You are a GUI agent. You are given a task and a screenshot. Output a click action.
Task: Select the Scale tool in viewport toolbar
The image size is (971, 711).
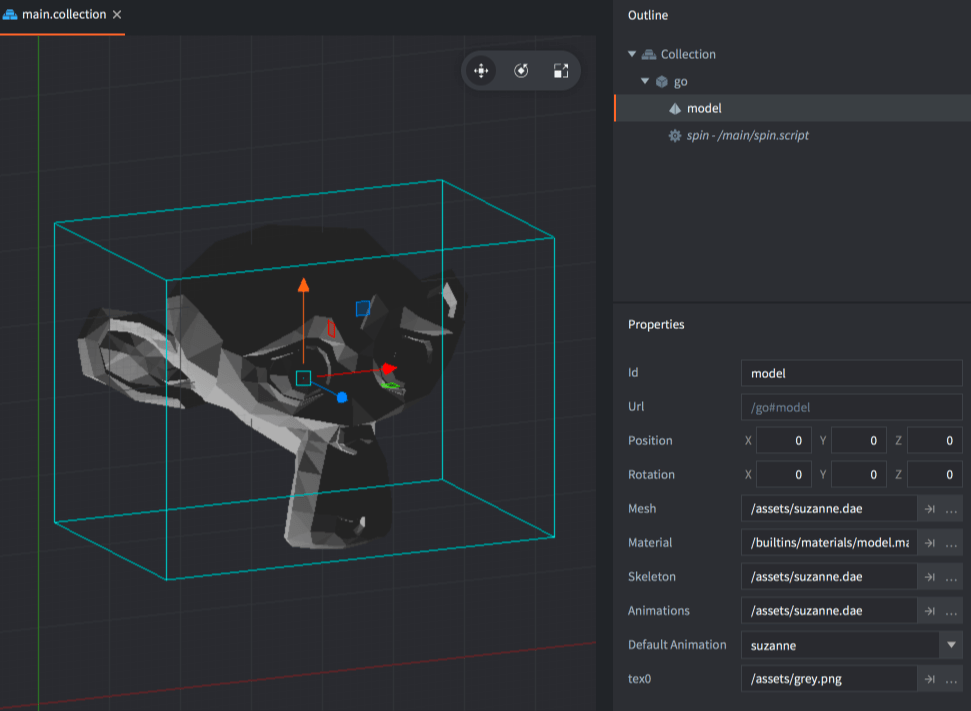click(x=560, y=71)
